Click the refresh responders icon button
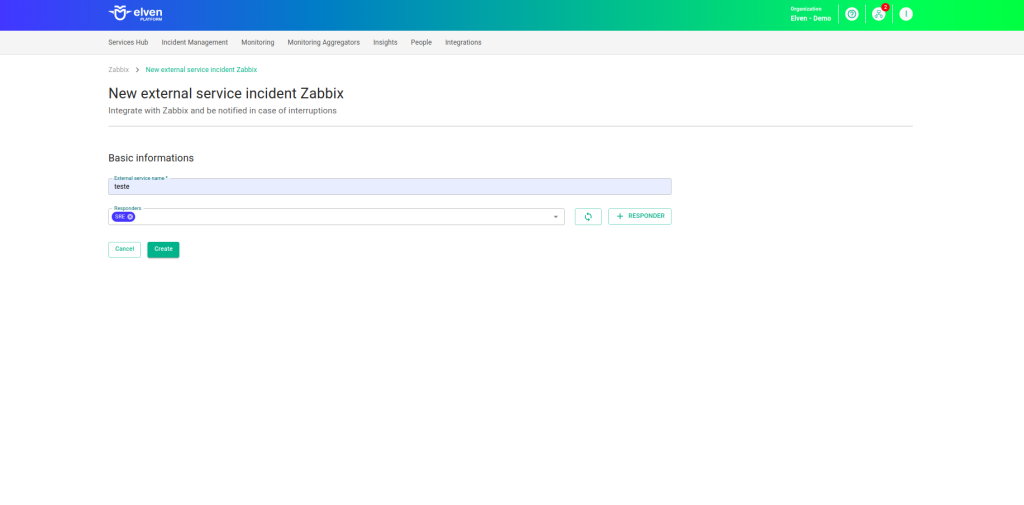This screenshot has width=1024, height=505. [x=588, y=216]
